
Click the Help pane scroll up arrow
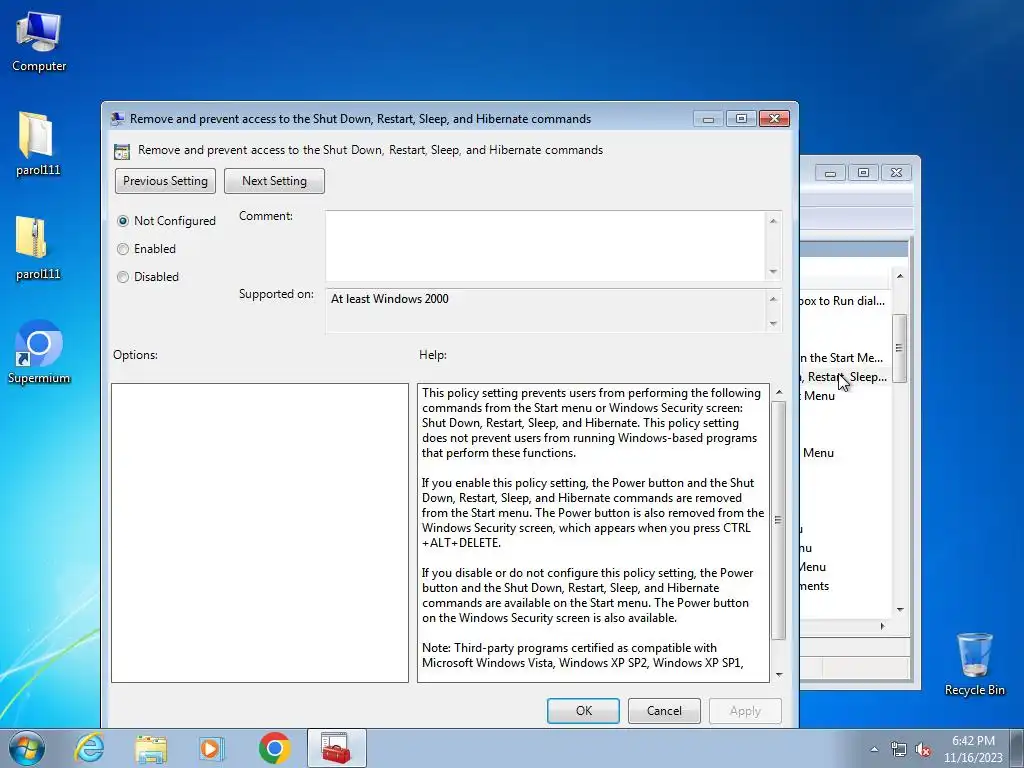pos(778,392)
